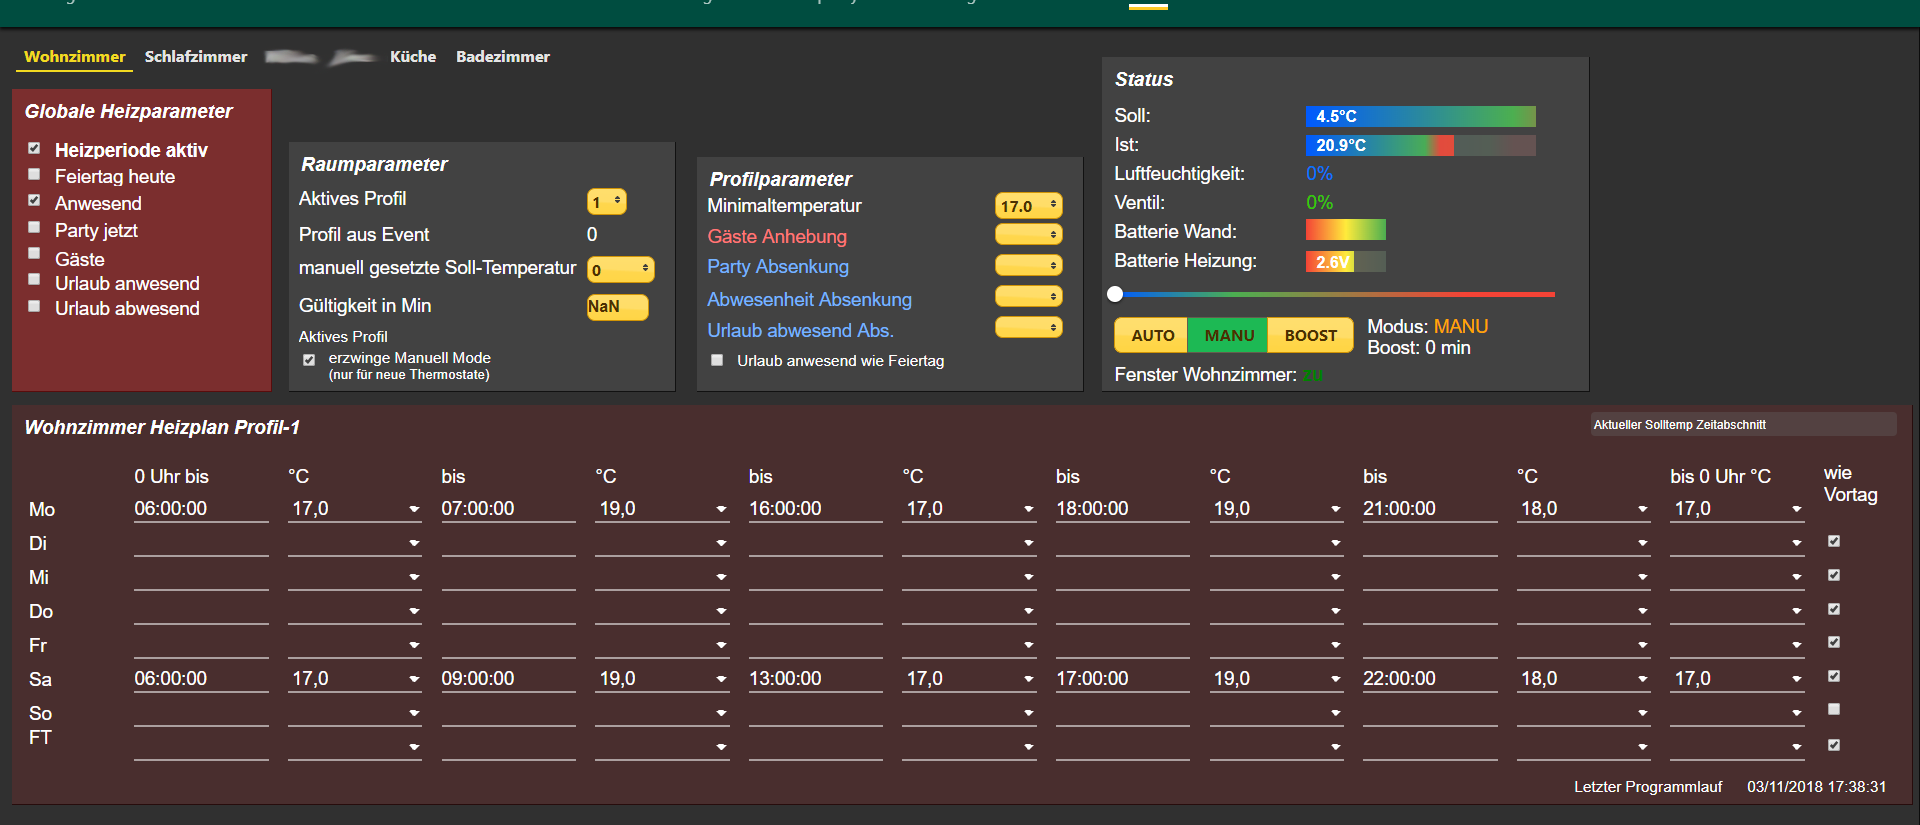Check the Gäste option
Screen dimensions: 1920x825
[x=34, y=253]
